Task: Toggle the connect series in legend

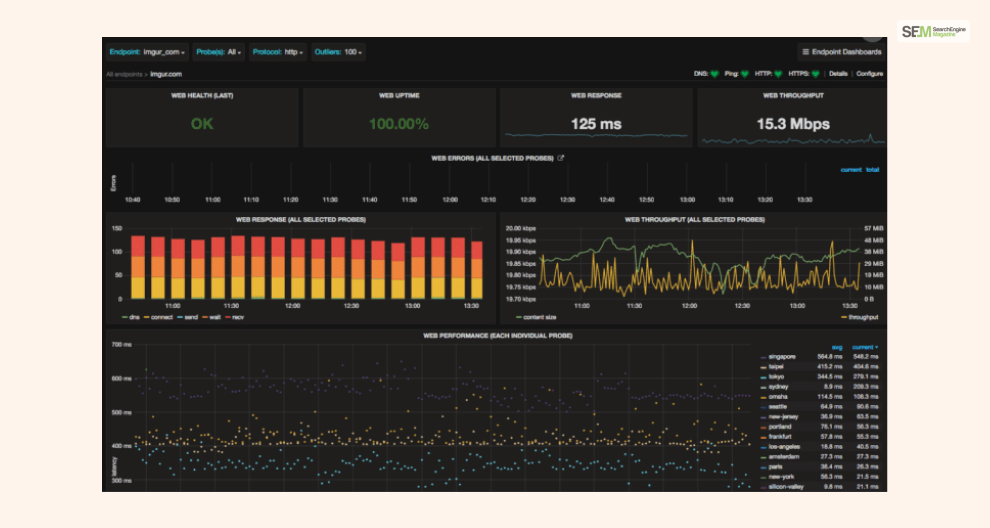Action: click(x=158, y=317)
